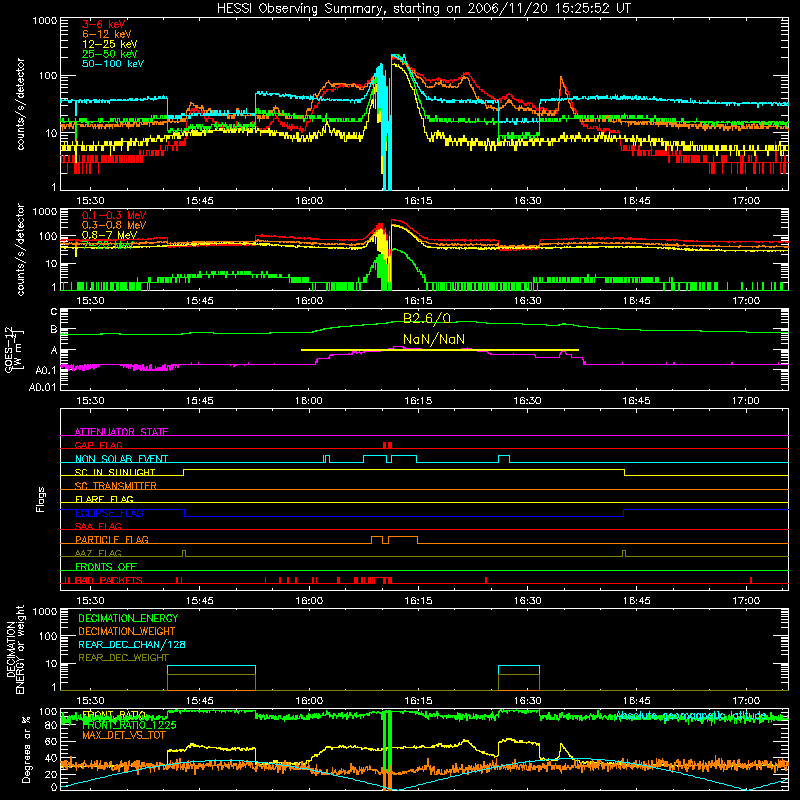Viewport: 800px width, 800px height.
Task: Click the 0.3-0.8 MeV legend label
Action: [x=114, y=225]
